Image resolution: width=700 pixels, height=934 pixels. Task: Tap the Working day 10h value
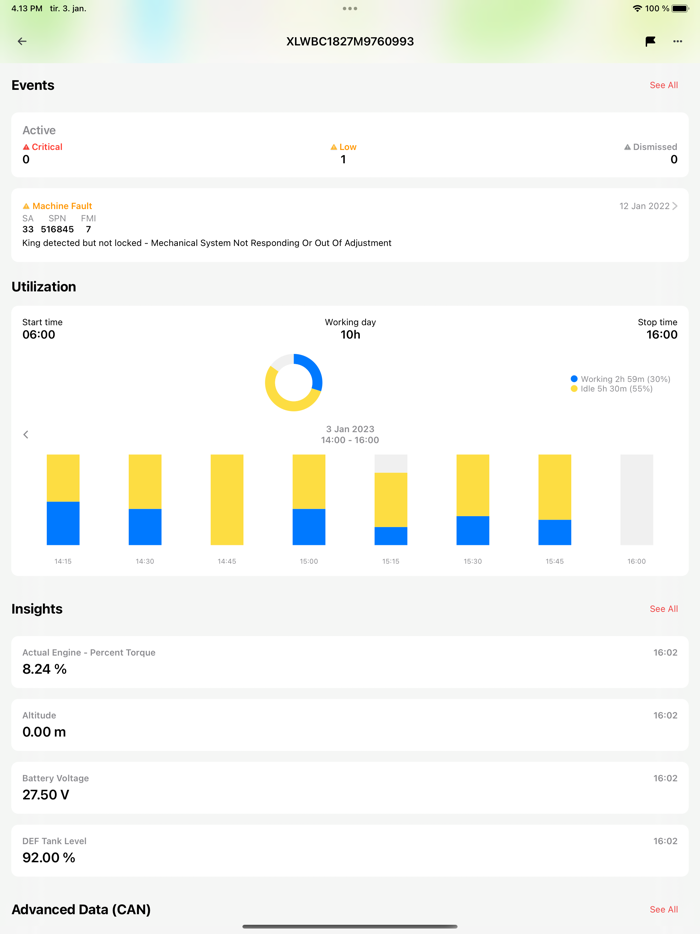350,335
